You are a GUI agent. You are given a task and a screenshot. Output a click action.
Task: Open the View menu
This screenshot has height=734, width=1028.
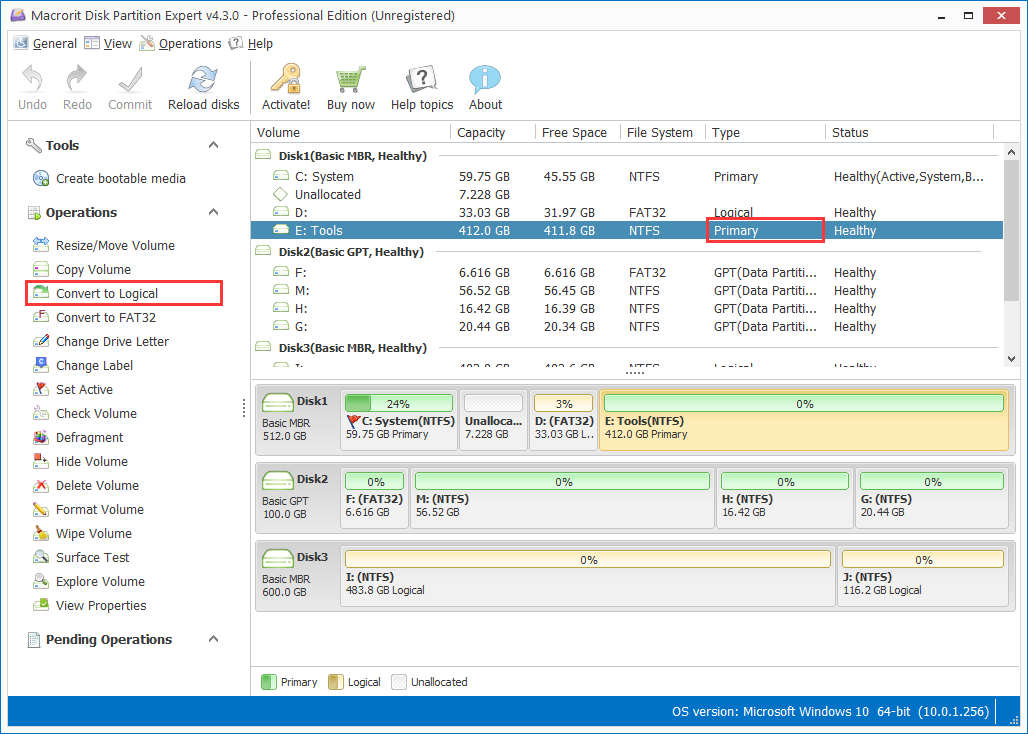click(x=108, y=43)
